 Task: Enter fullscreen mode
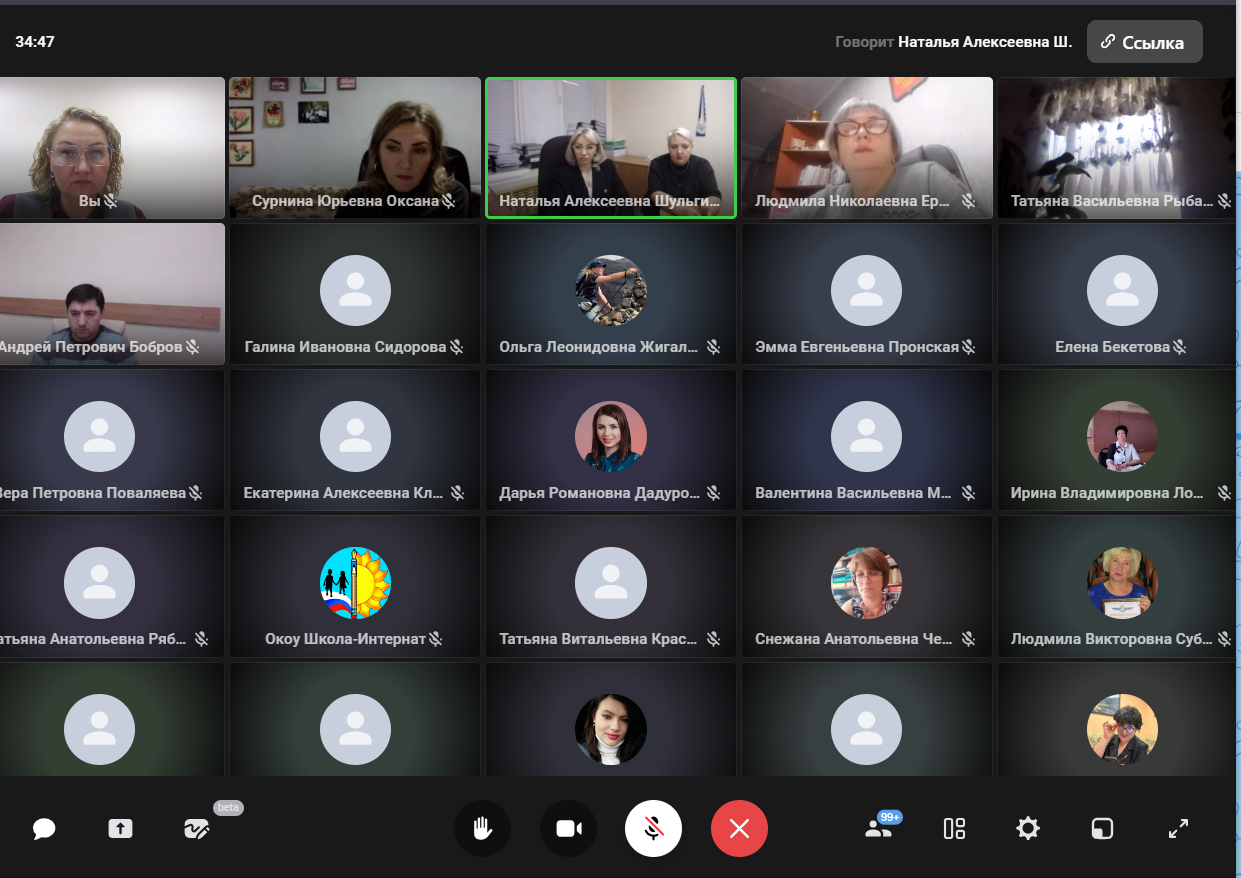tap(1178, 829)
